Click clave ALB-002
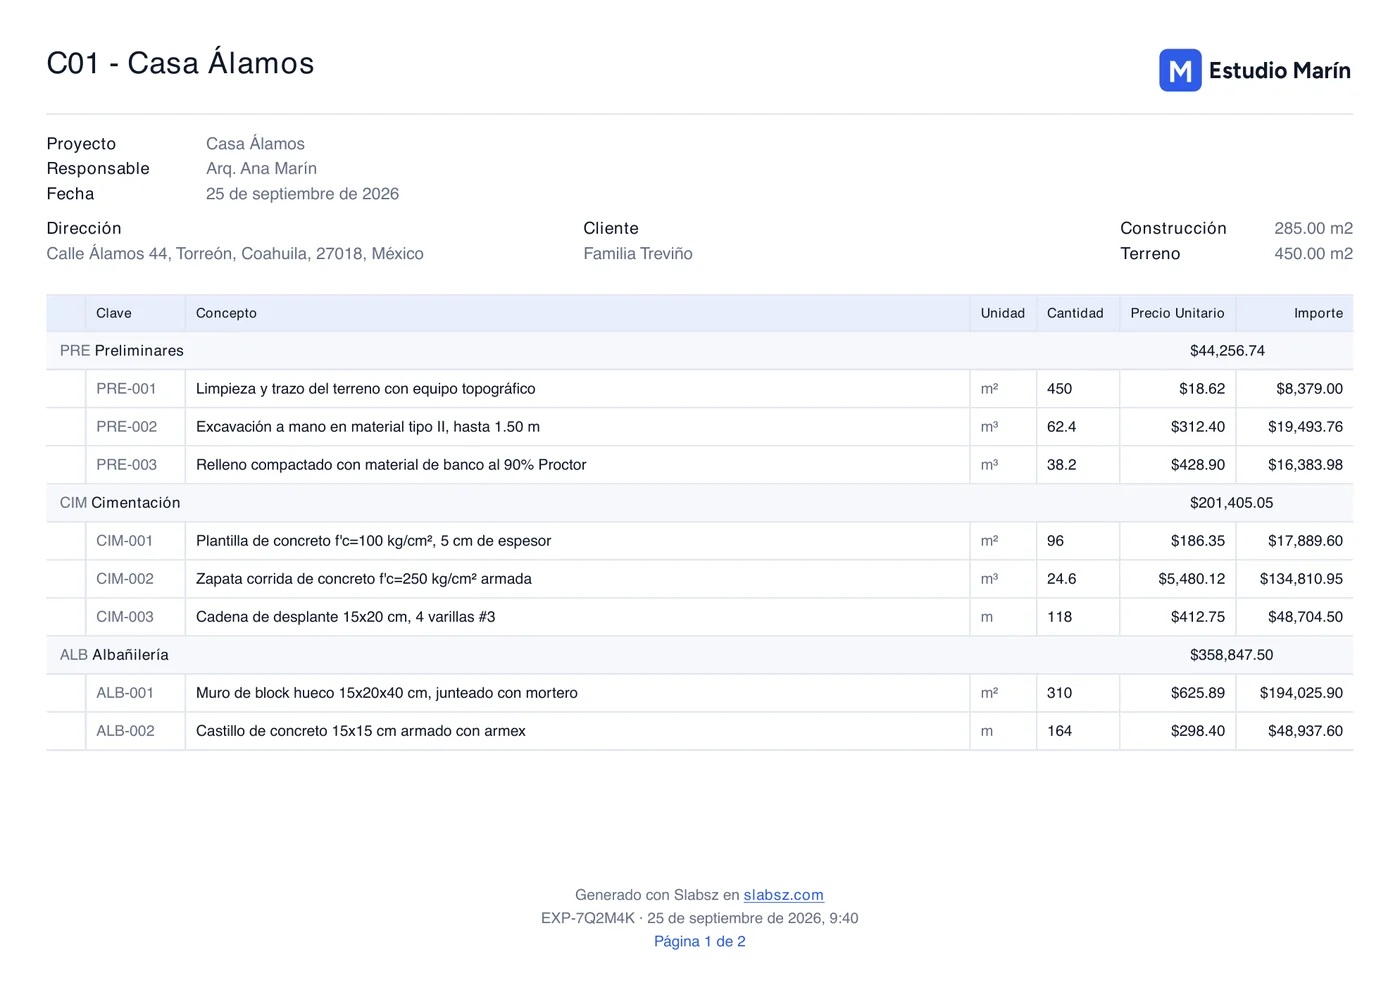 [x=125, y=731]
